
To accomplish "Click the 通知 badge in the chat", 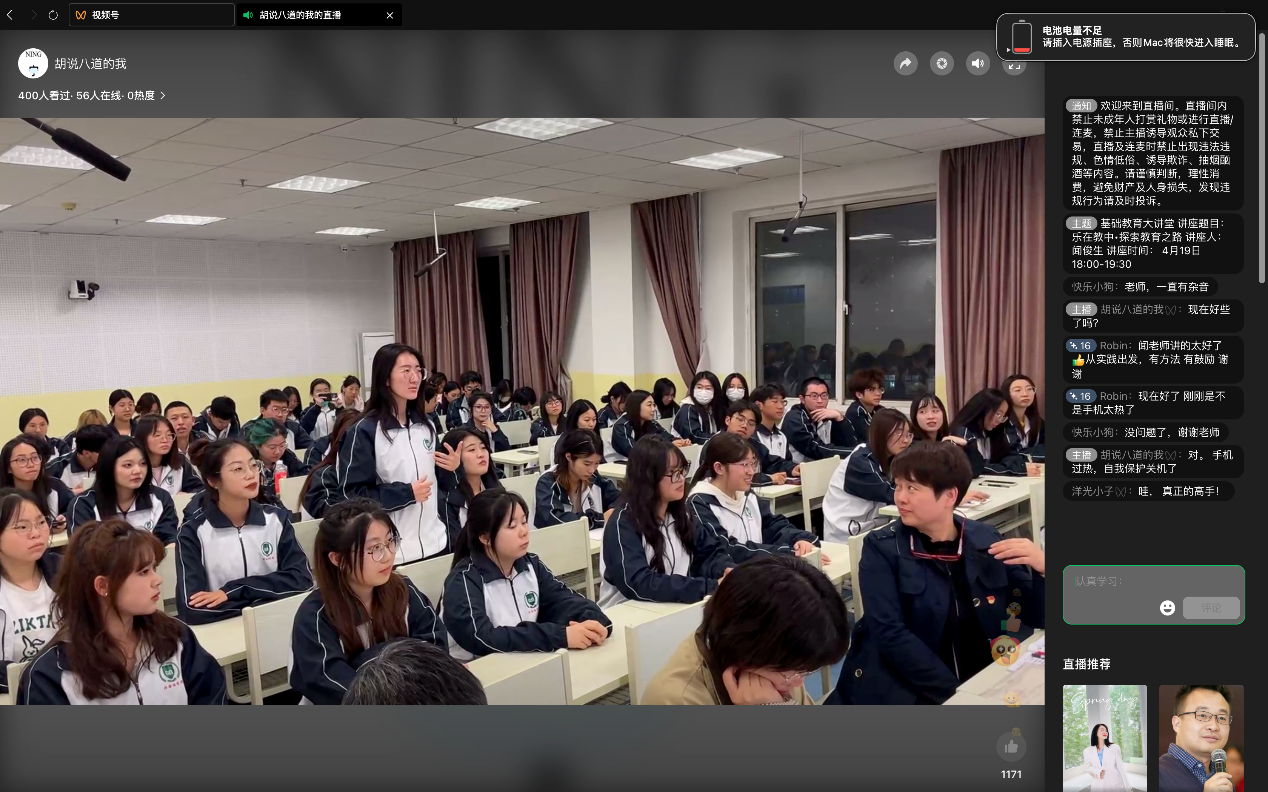I will click(x=1080, y=105).
